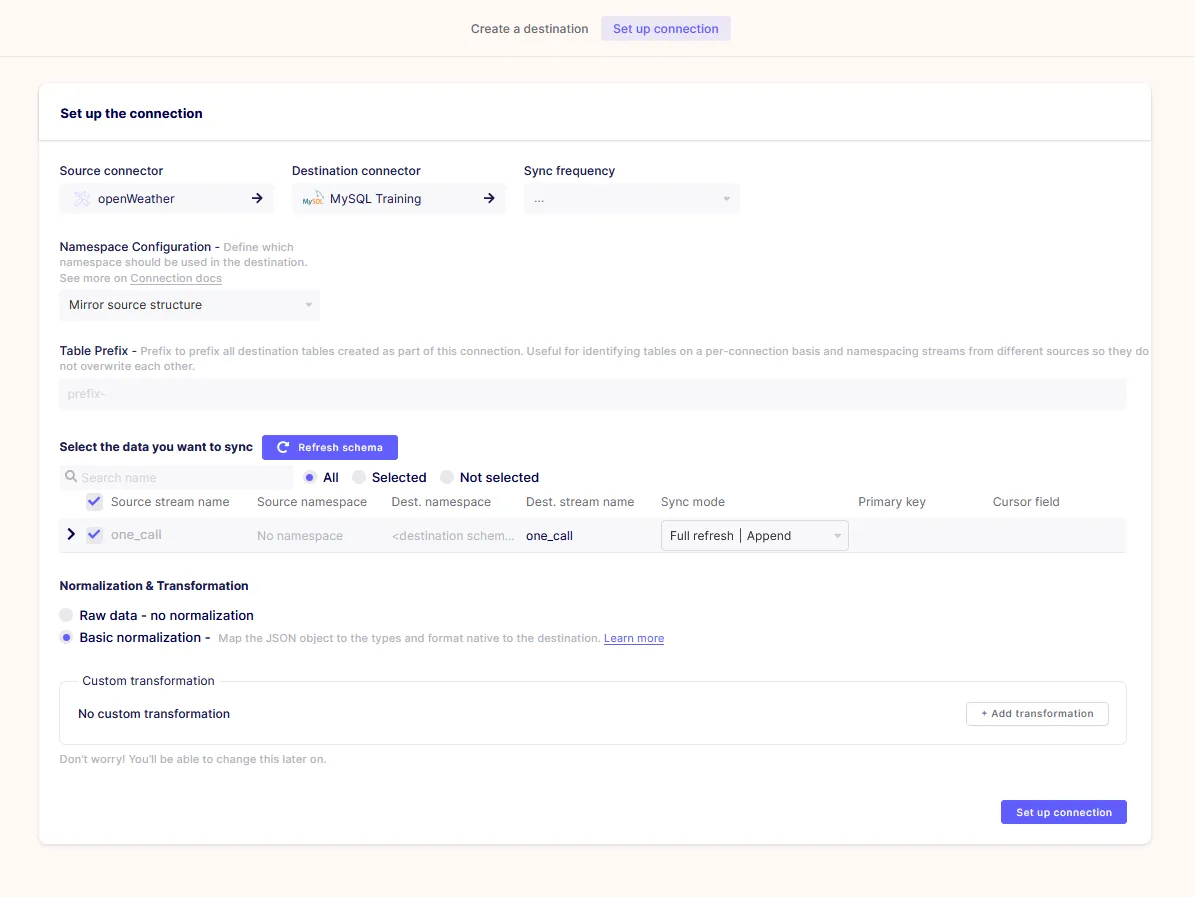
Task: Click the search magnifier icon
Action: tap(71, 476)
